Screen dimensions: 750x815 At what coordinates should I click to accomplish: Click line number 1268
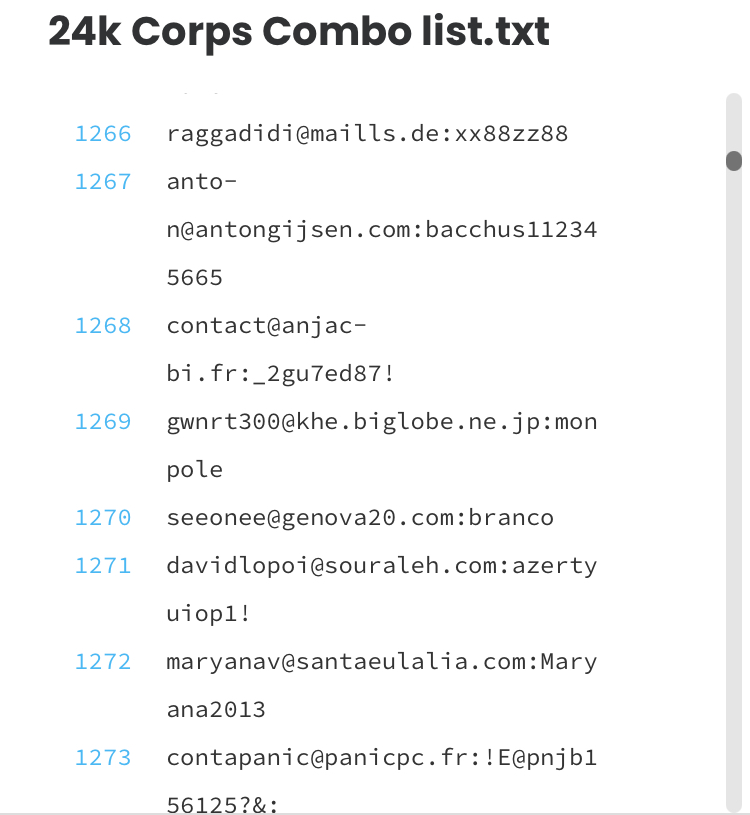[103, 326]
